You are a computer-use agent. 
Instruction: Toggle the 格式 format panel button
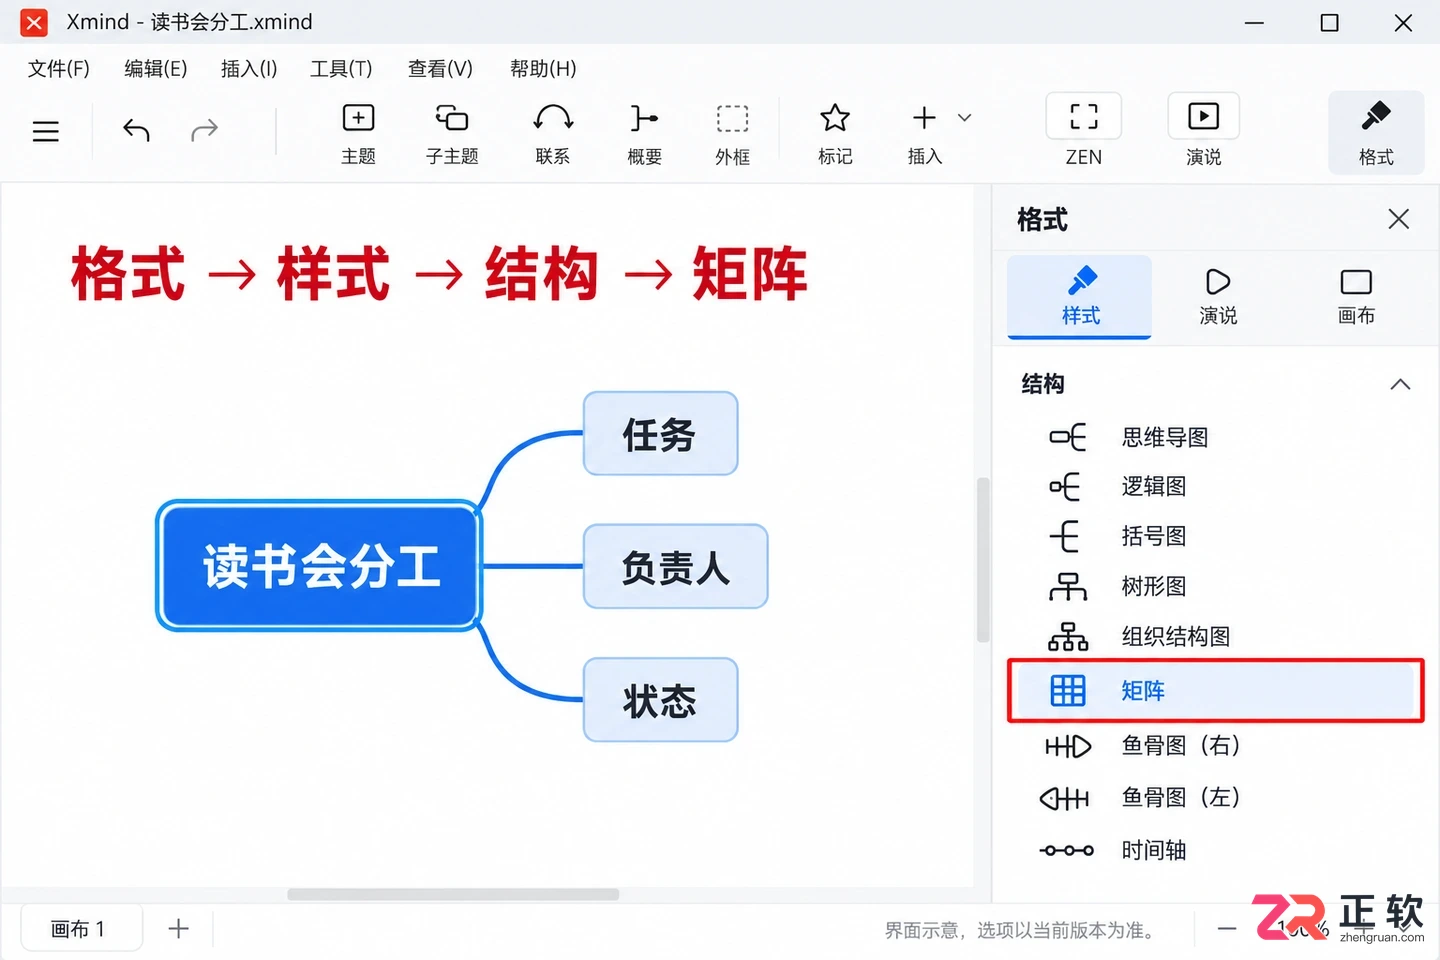(1376, 133)
